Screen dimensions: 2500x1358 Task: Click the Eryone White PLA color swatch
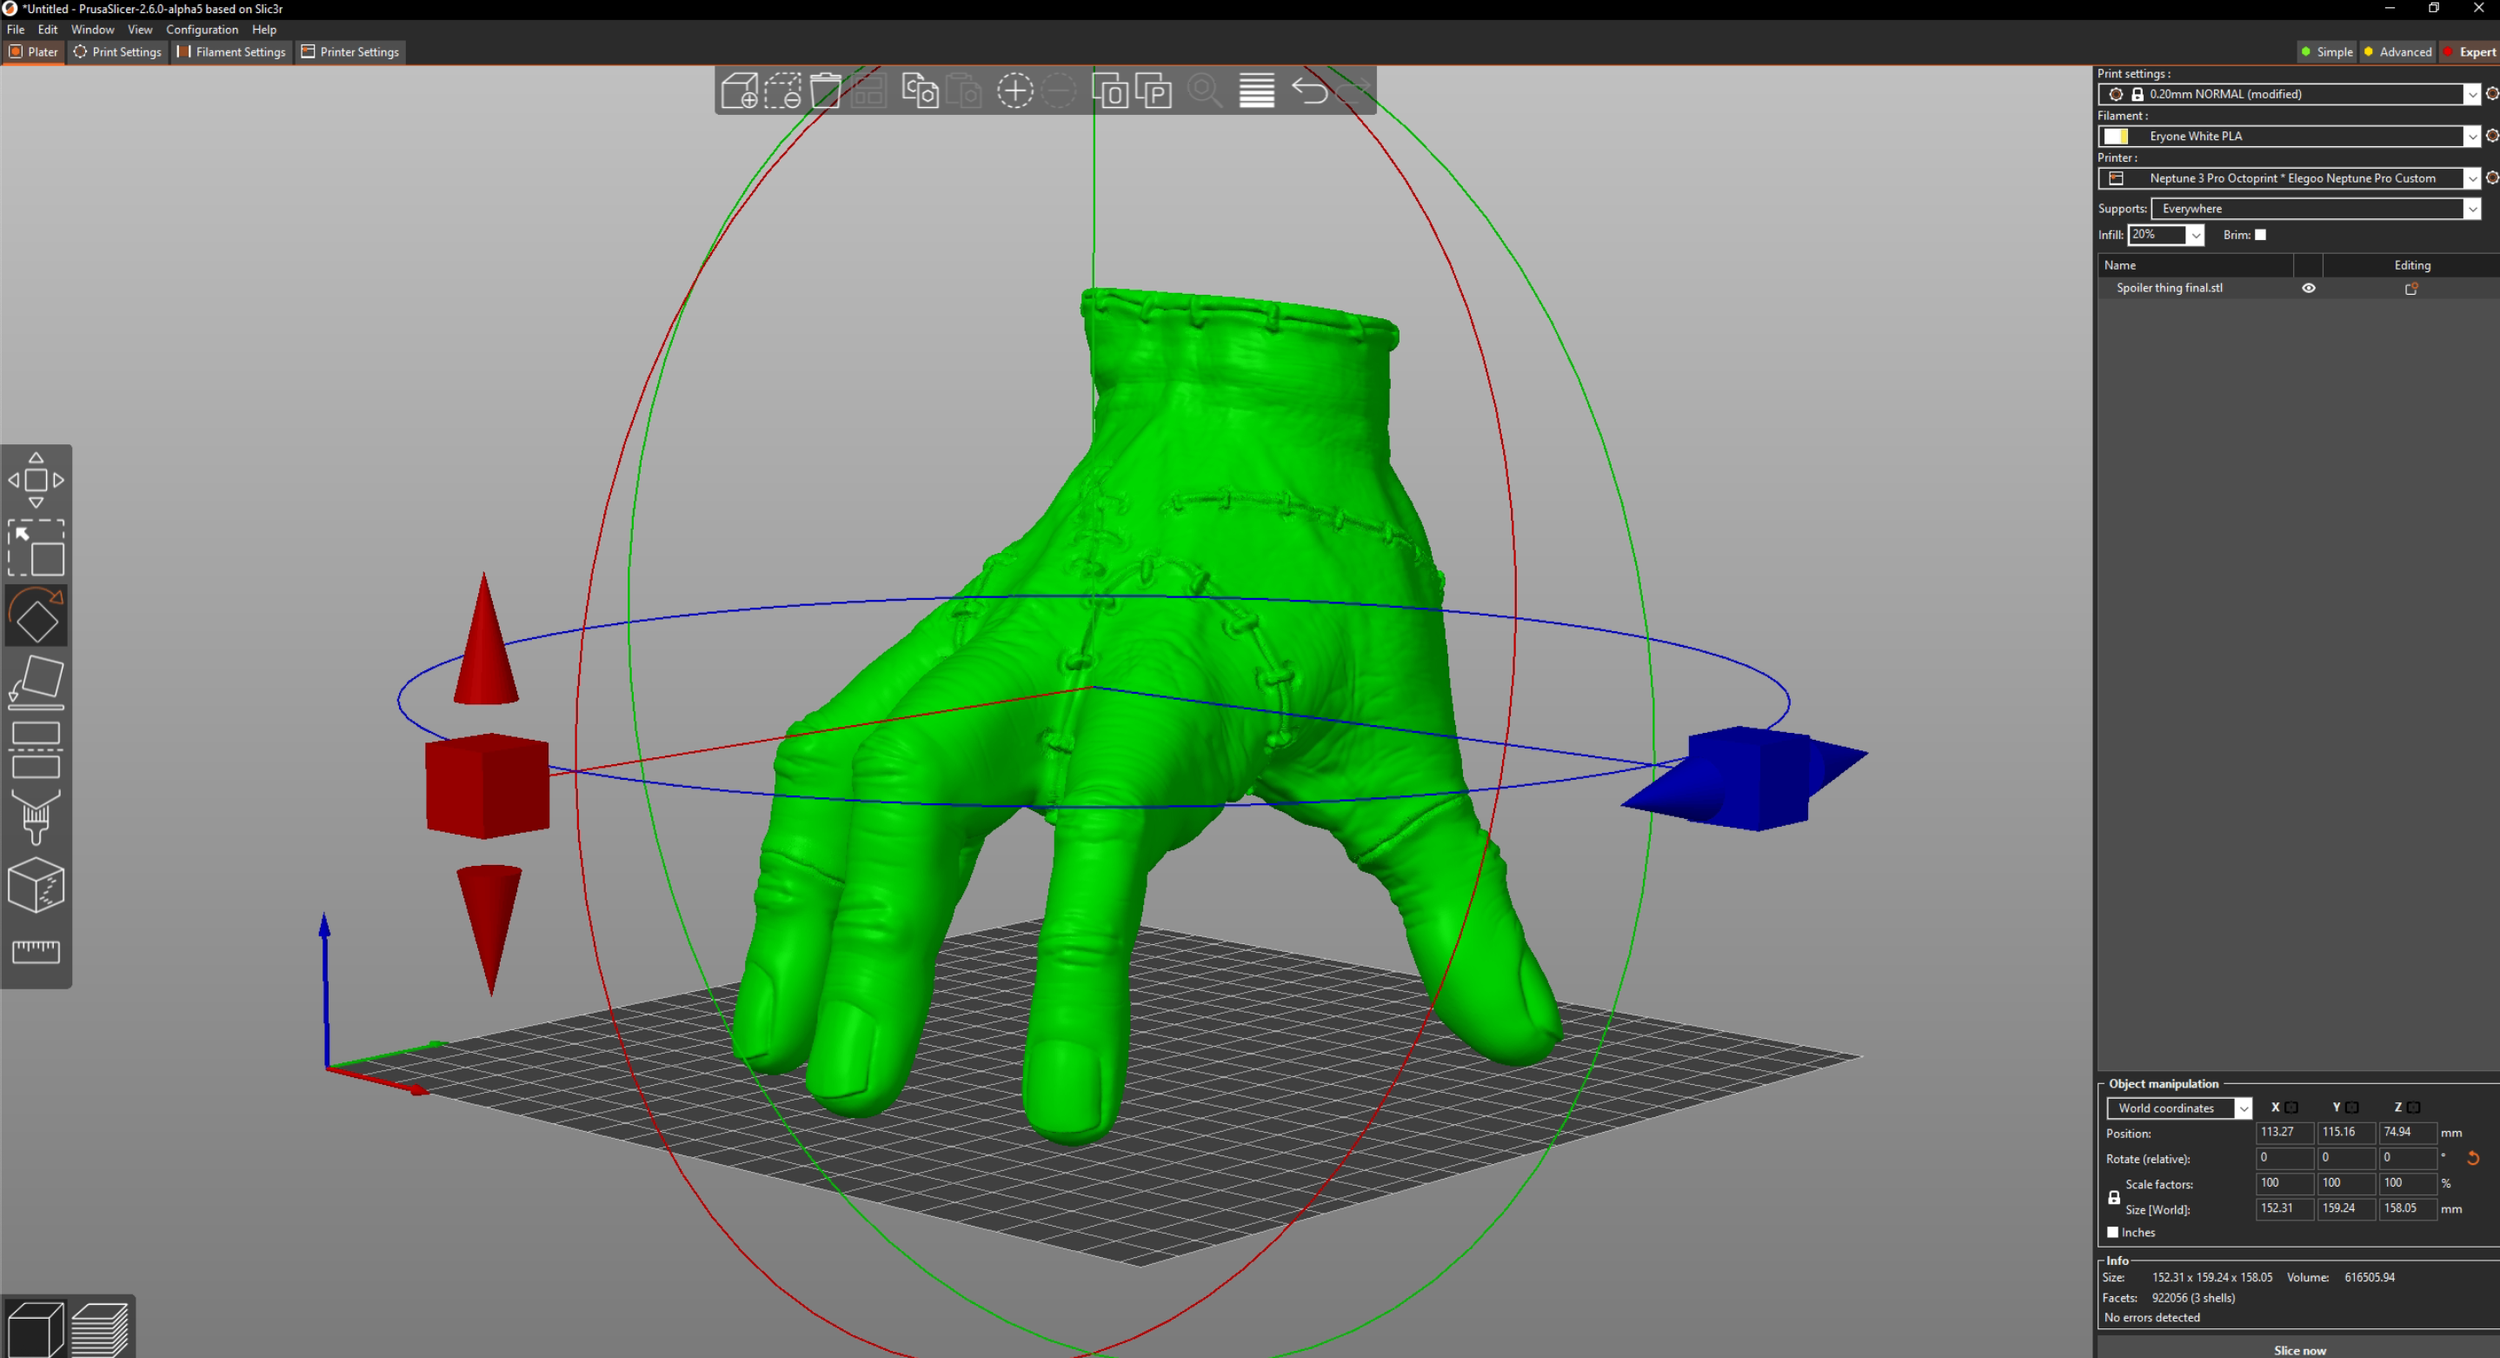pos(2115,136)
